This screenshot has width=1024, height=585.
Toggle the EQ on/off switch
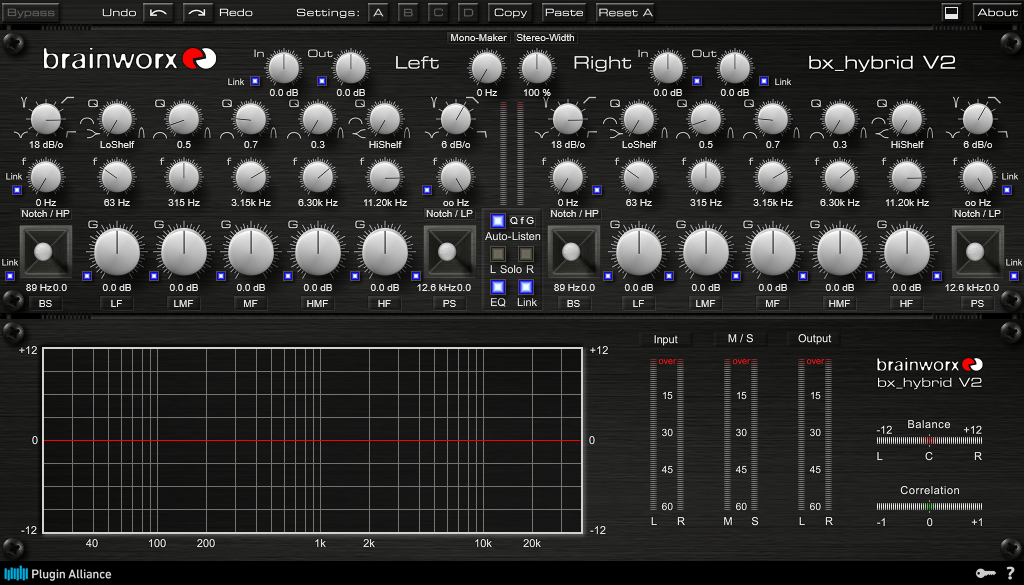click(x=498, y=287)
